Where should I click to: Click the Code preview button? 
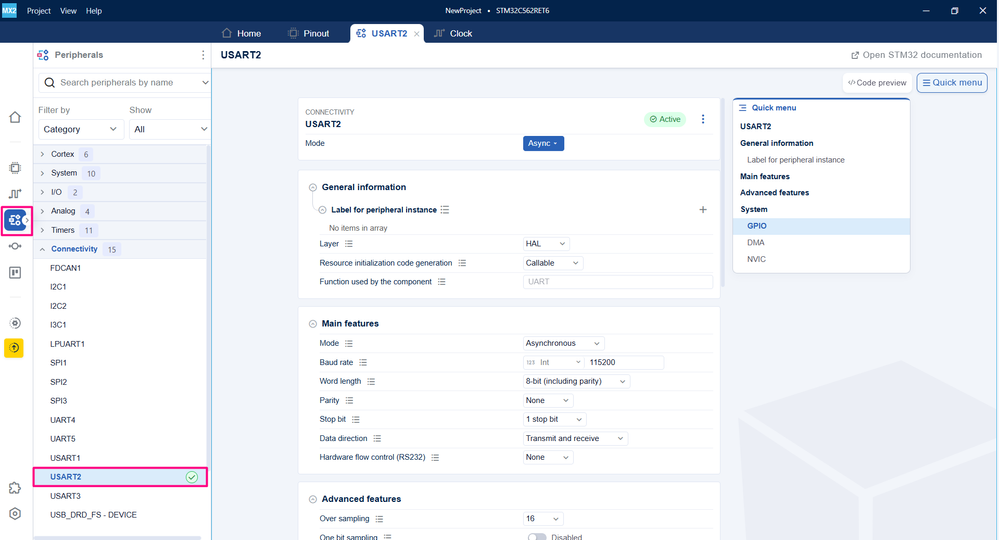coord(877,83)
